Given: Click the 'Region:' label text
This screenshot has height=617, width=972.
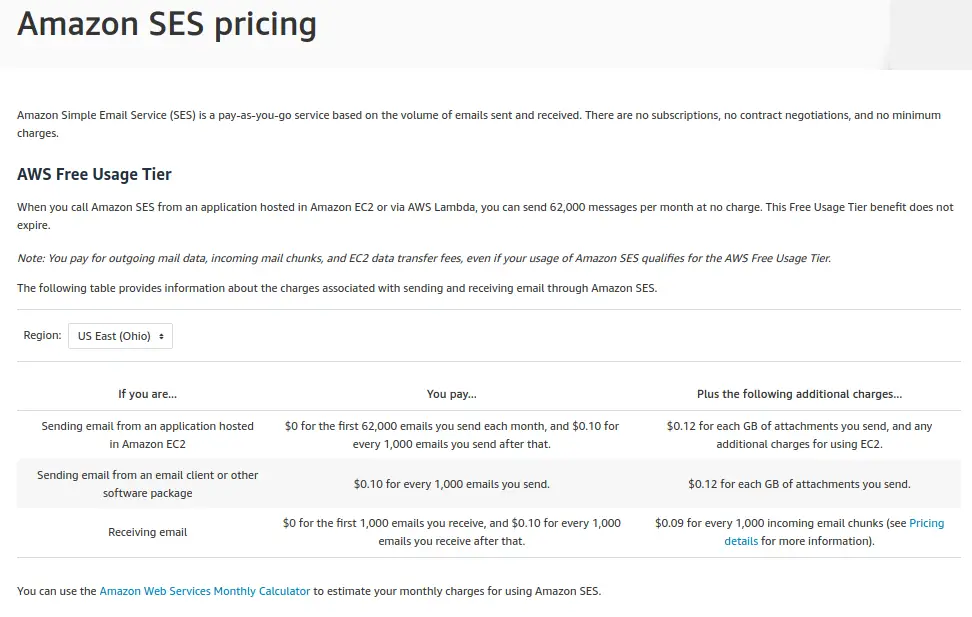Looking at the screenshot, I should [x=42, y=335].
